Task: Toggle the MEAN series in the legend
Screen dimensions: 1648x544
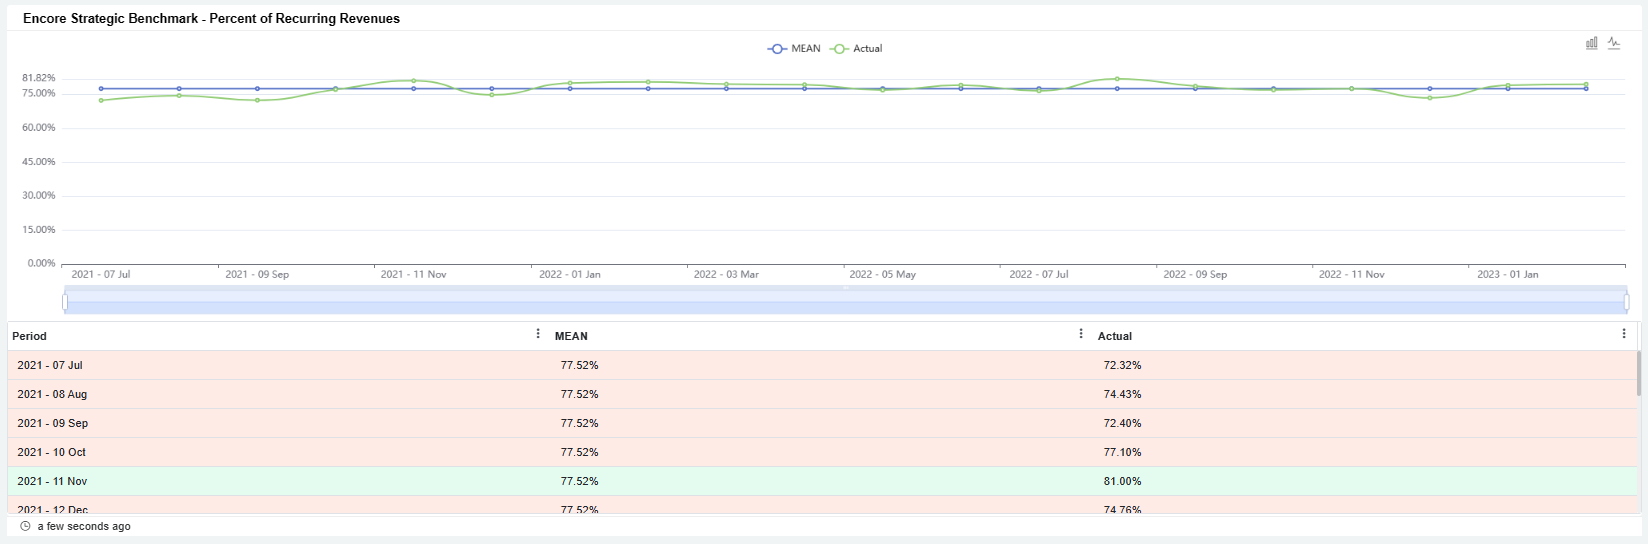Action: pyautogui.click(x=794, y=48)
